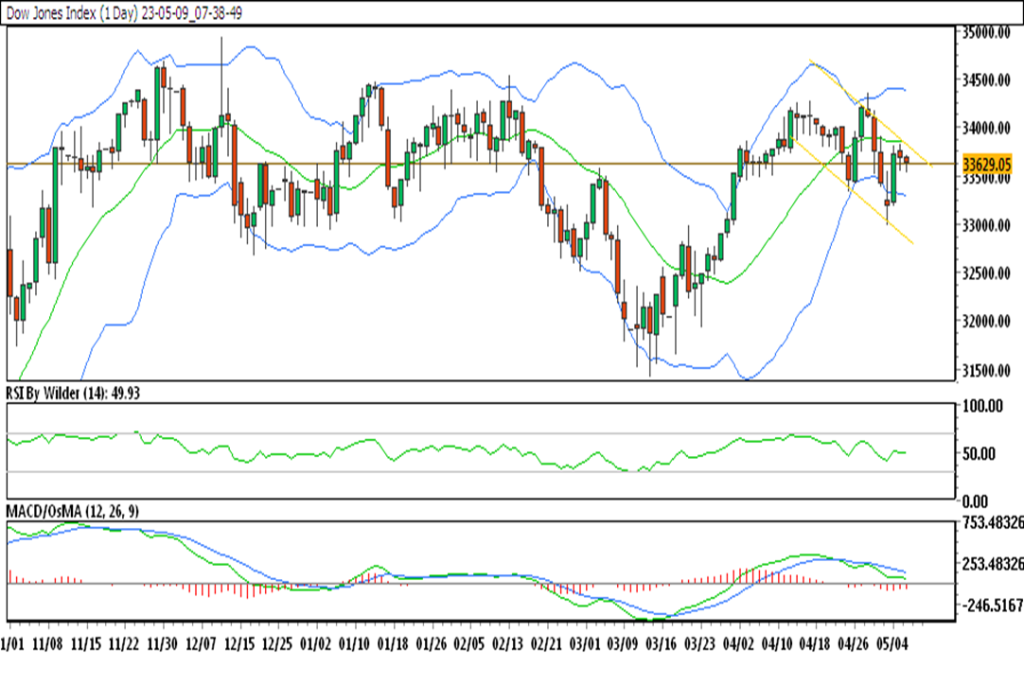Click the MACD 753.48326 axis value

(x=993, y=523)
